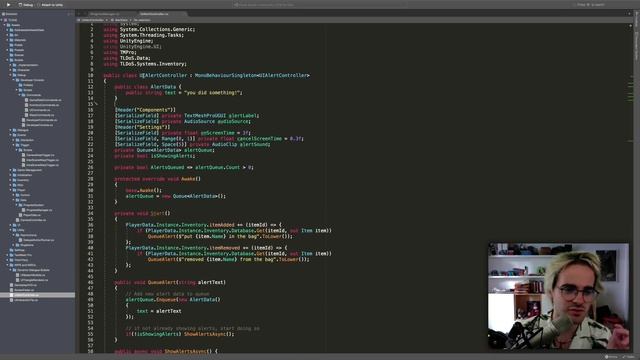The height and width of the screenshot is (360, 640).
Task: Click the Solution panel header
Action: 11,14
